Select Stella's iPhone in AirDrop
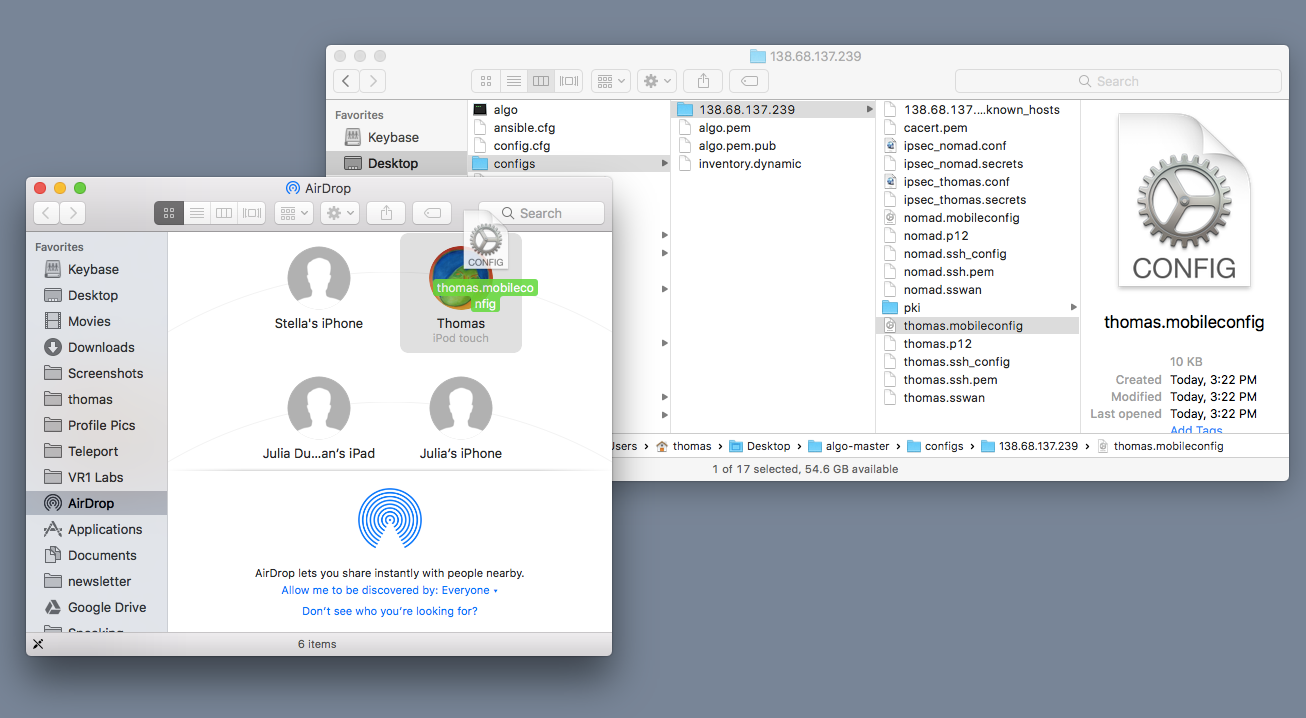This screenshot has height=718, width=1306. 318,290
